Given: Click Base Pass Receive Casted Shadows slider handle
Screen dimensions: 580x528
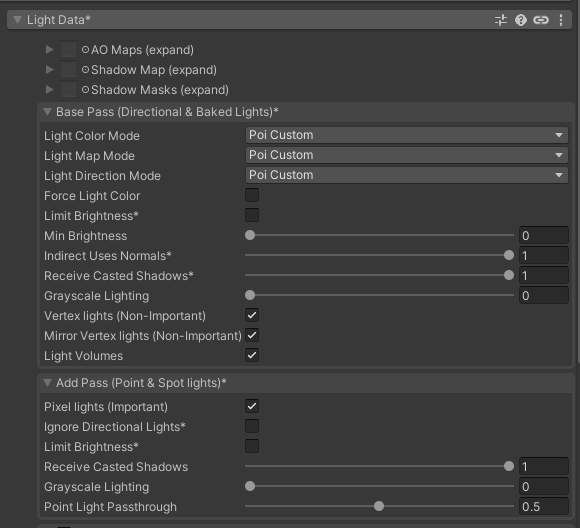Looking at the screenshot, I should pyautogui.click(x=509, y=275).
